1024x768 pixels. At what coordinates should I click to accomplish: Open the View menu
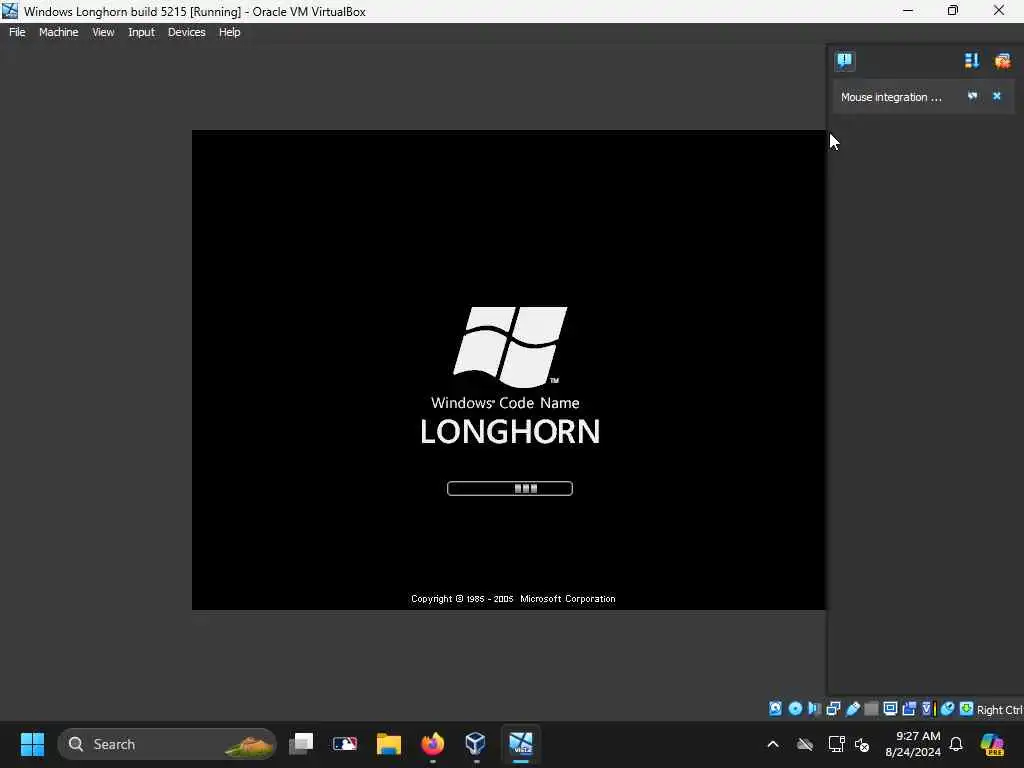(x=103, y=32)
